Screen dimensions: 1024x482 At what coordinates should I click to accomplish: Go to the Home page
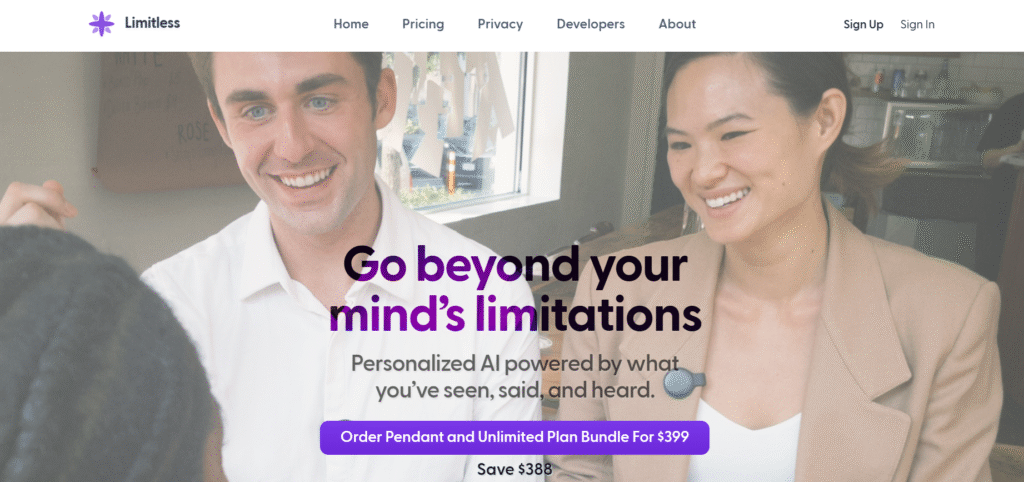click(351, 24)
